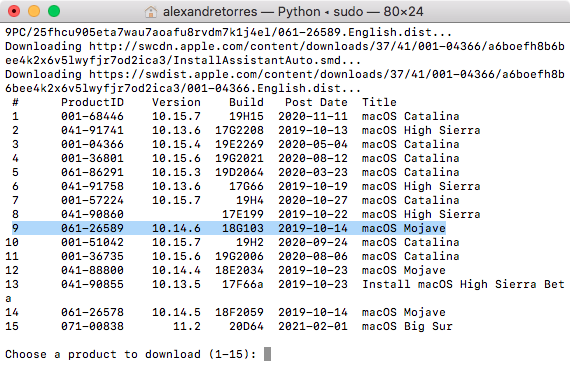
Task: Click 'InstallAssistantAuto.smd' in the download line
Action: click(257, 60)
